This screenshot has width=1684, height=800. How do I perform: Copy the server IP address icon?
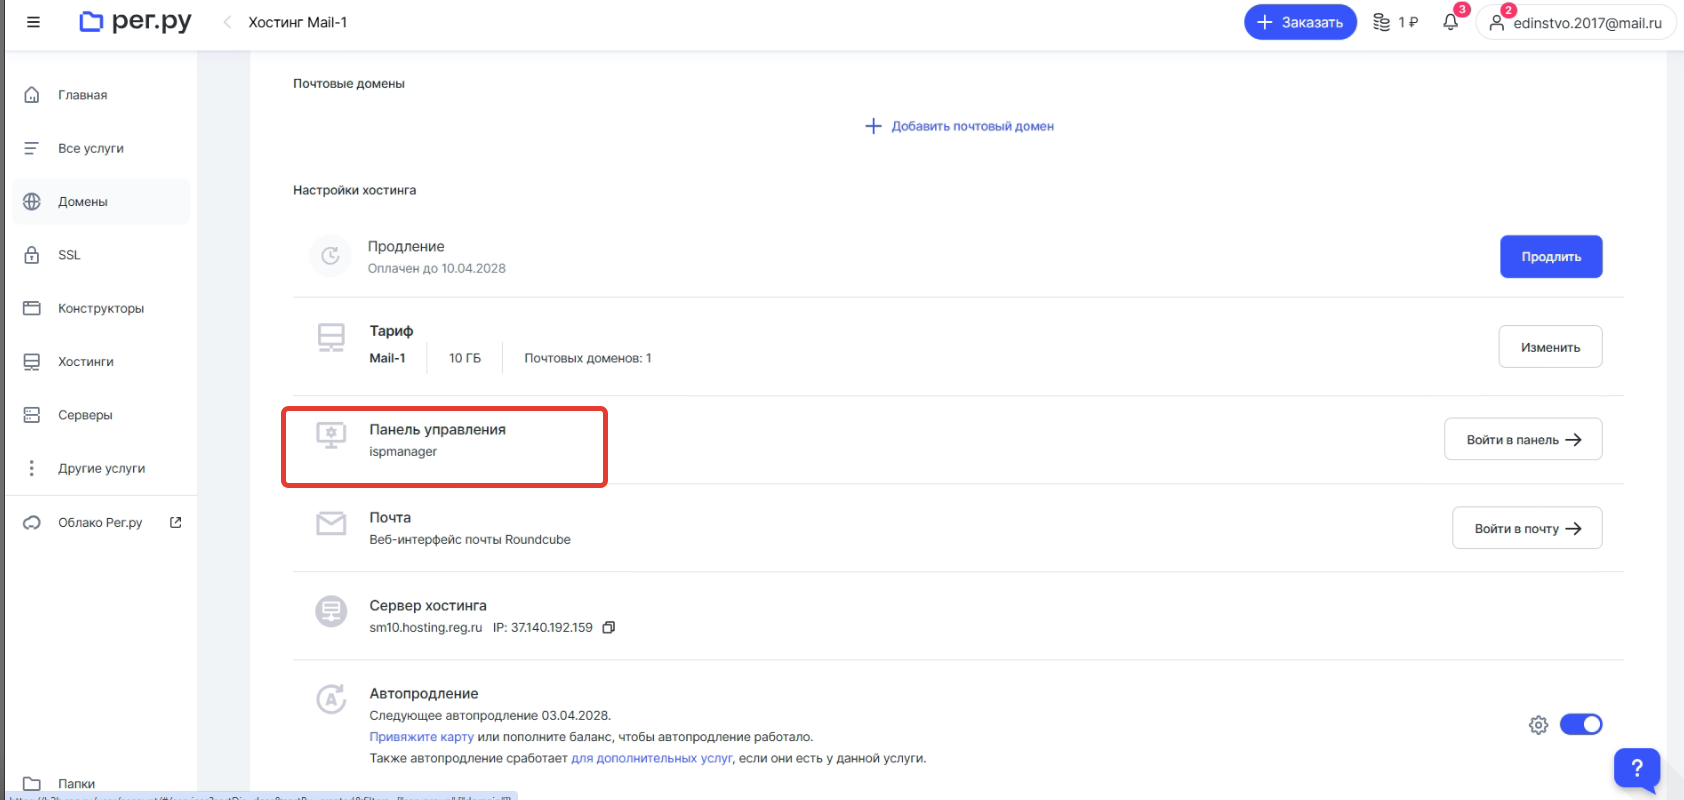pyautogui.click(x=608, y=628)
